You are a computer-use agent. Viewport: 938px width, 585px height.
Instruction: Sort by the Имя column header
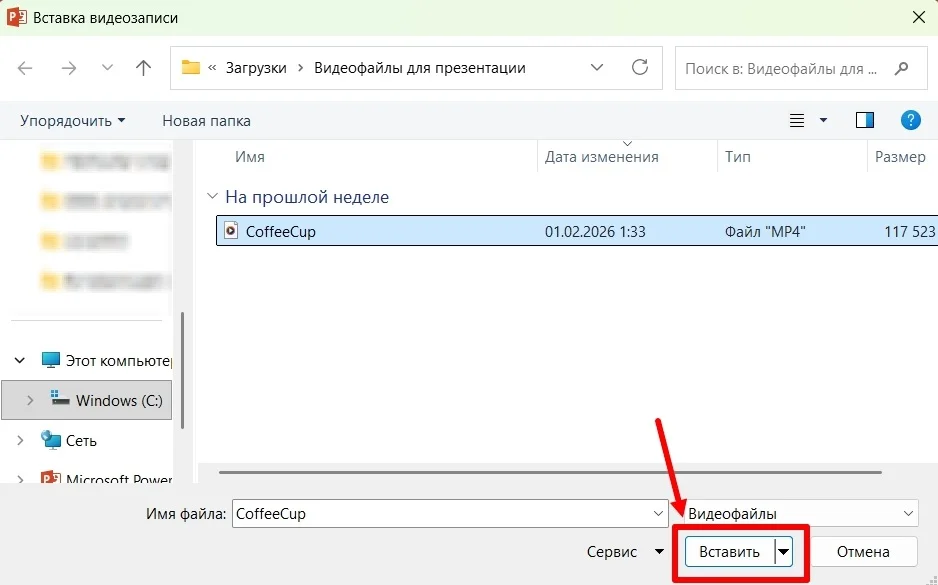coord(249,157)
